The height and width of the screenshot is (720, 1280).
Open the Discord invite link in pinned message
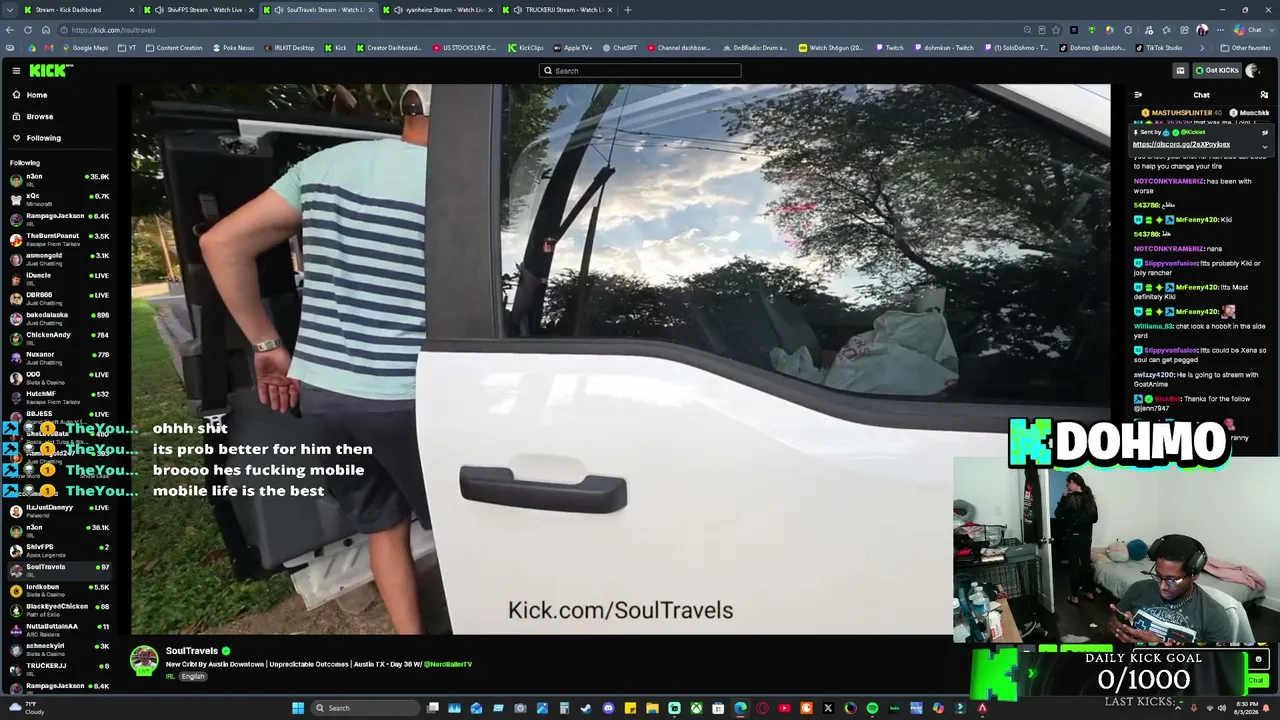[x=1181, y=144]
